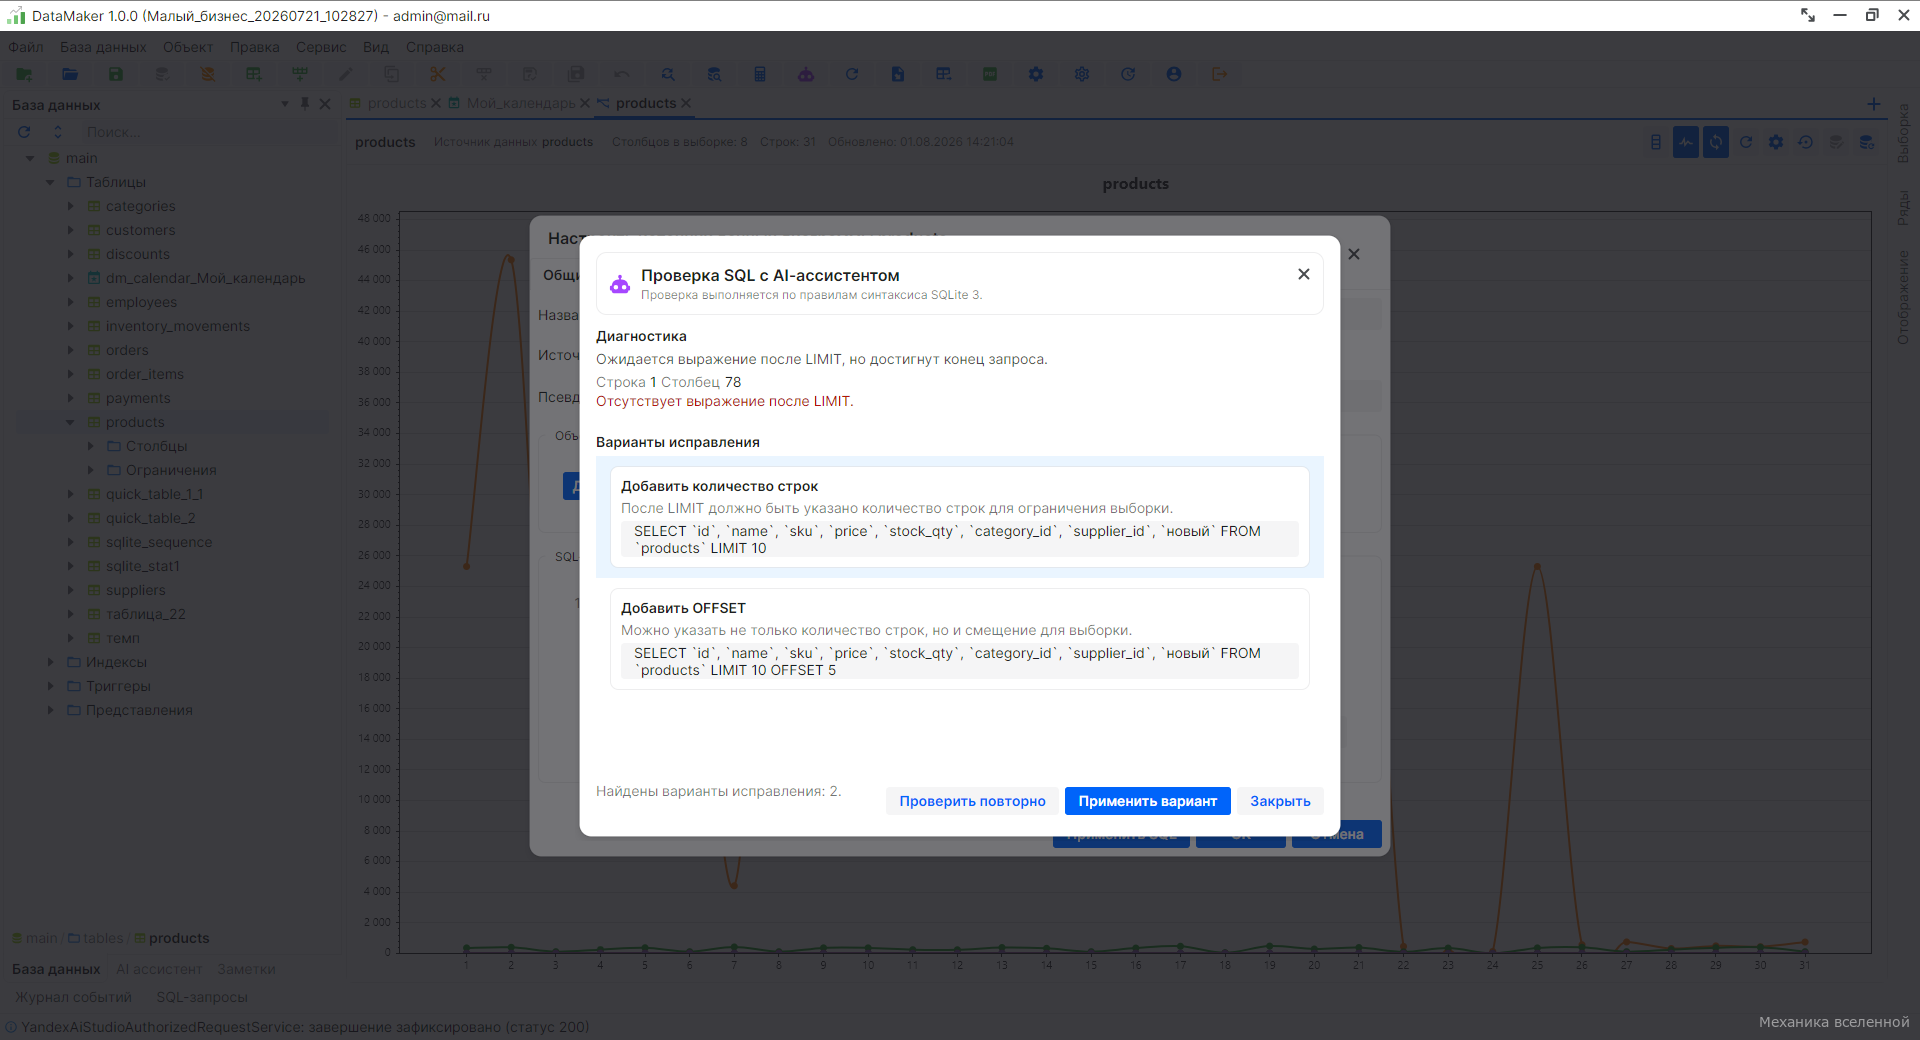Select the orders table in tree
Image resolution: width=1920 pixels, height=1040 pixels.
(x=127, y=350)
